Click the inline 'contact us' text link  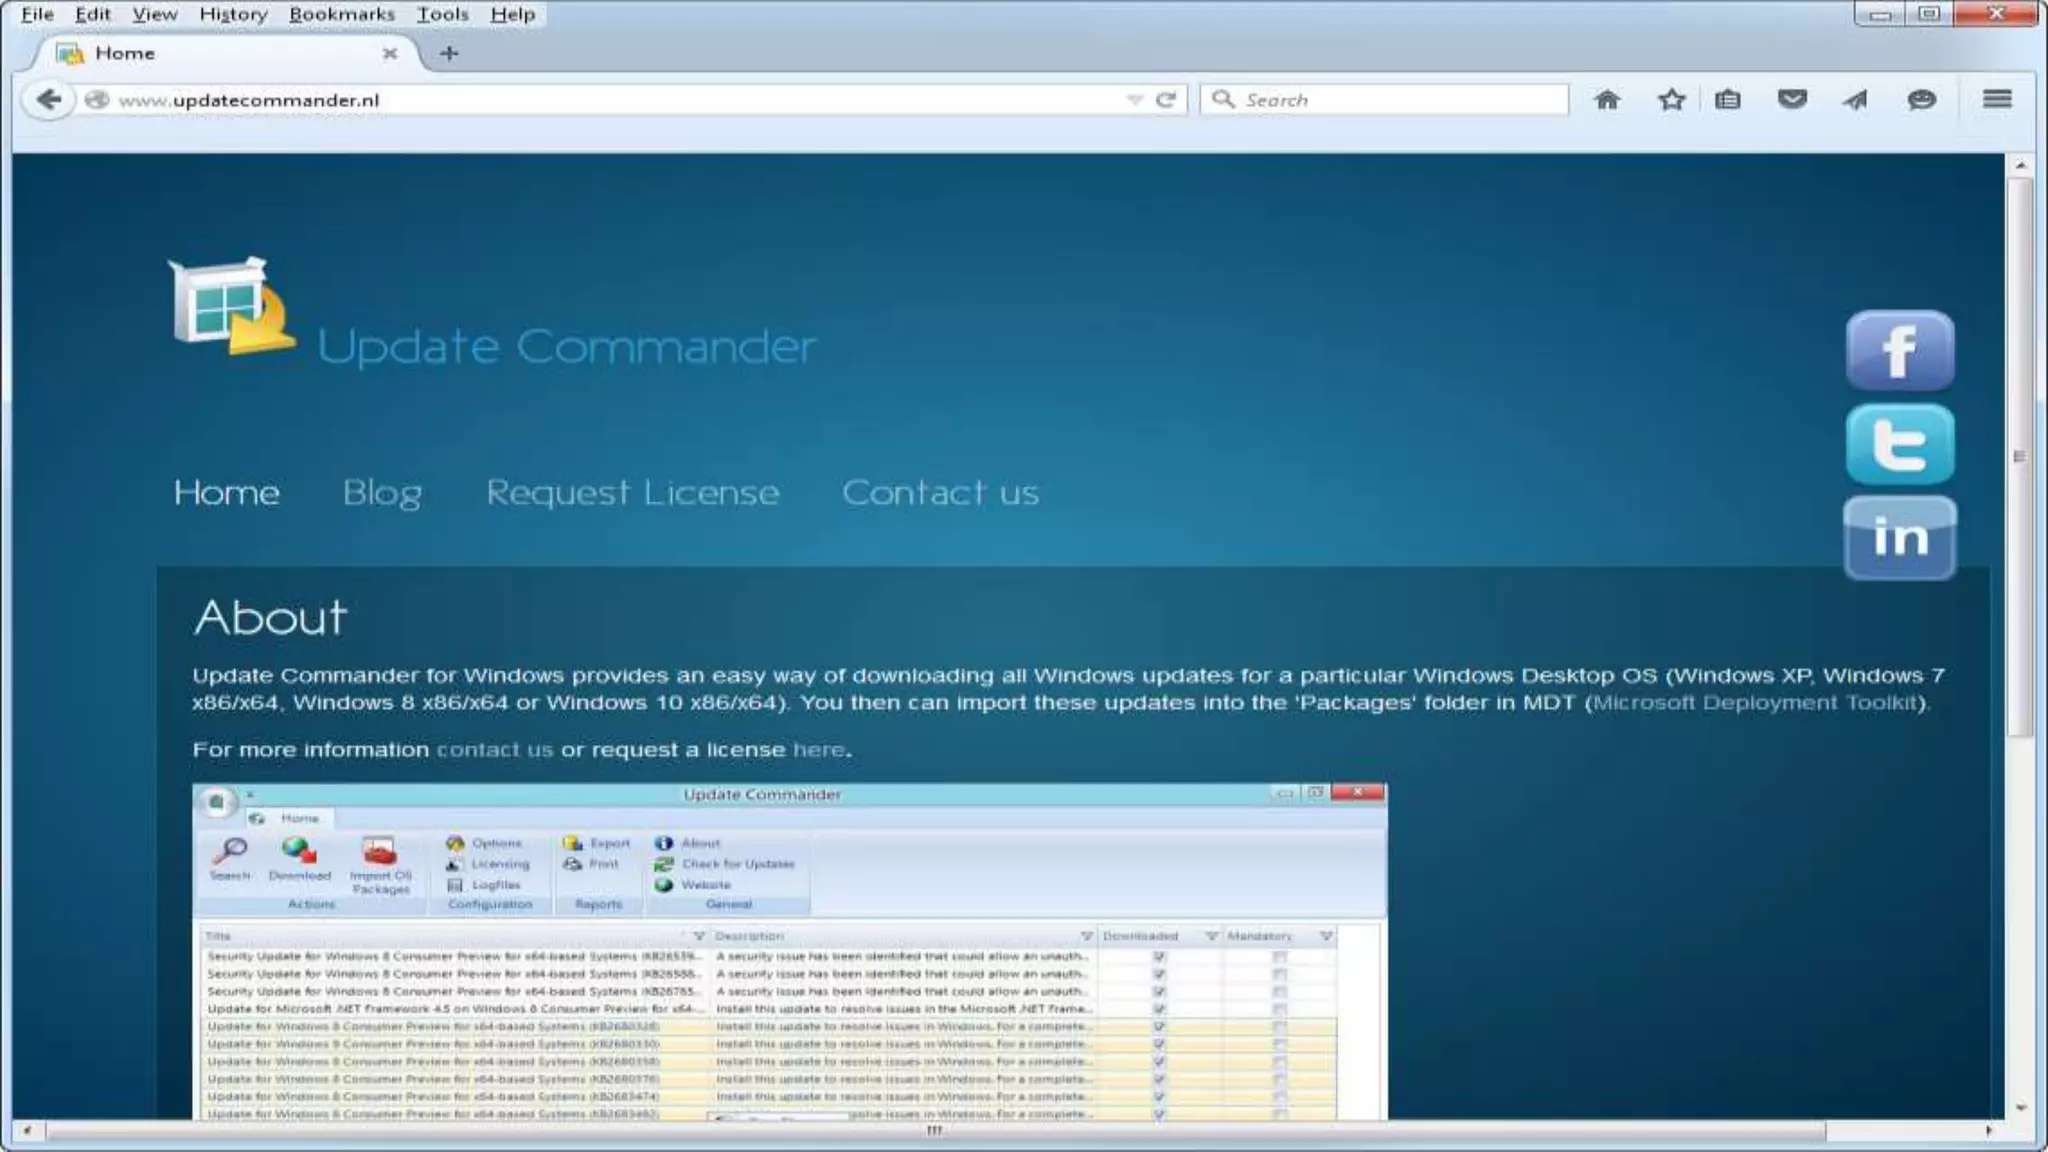point(494,749)
